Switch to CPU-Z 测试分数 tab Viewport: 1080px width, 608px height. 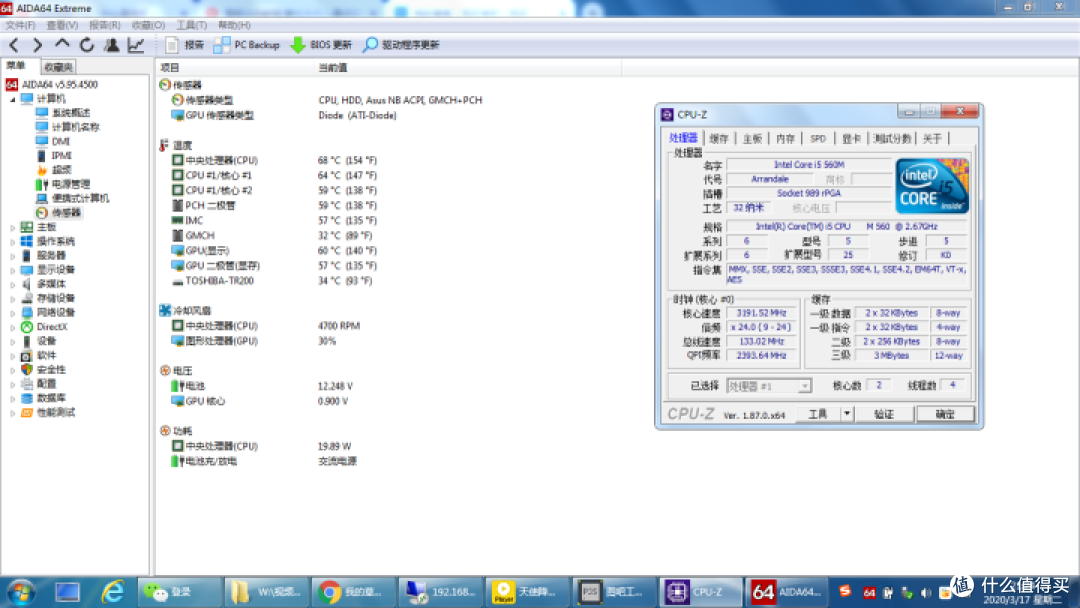point(892,139)
